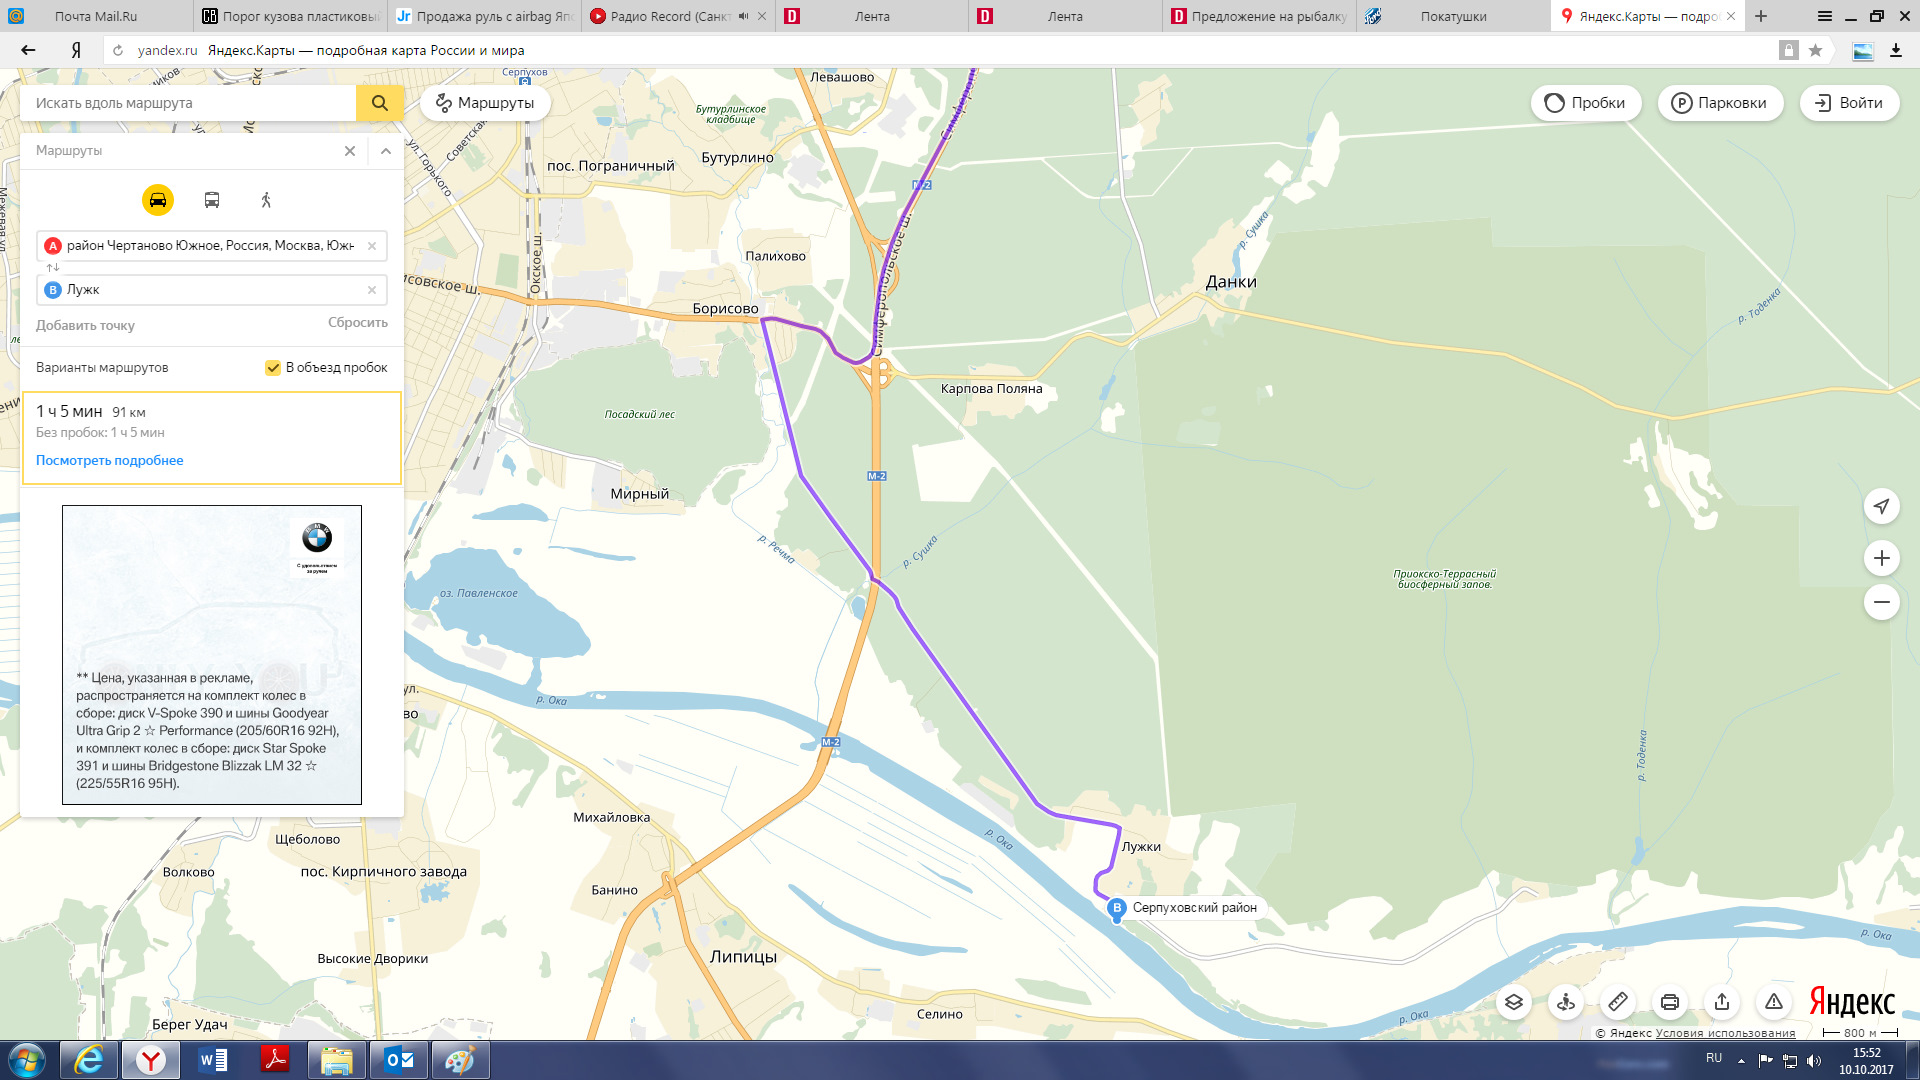Open the Маршруты button on the map
This screenshot has height=1080, width=1920.
pos(485,103)
